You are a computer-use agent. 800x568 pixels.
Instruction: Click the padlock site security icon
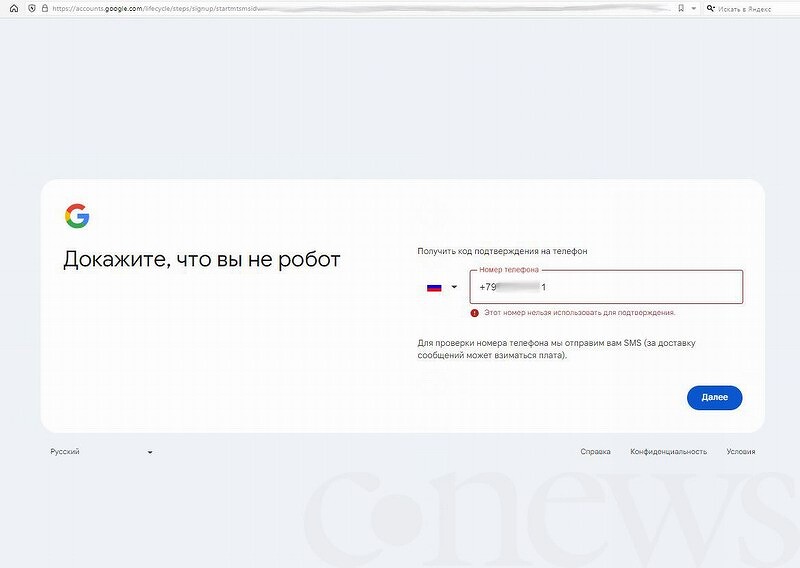click(x=44, y=8)
